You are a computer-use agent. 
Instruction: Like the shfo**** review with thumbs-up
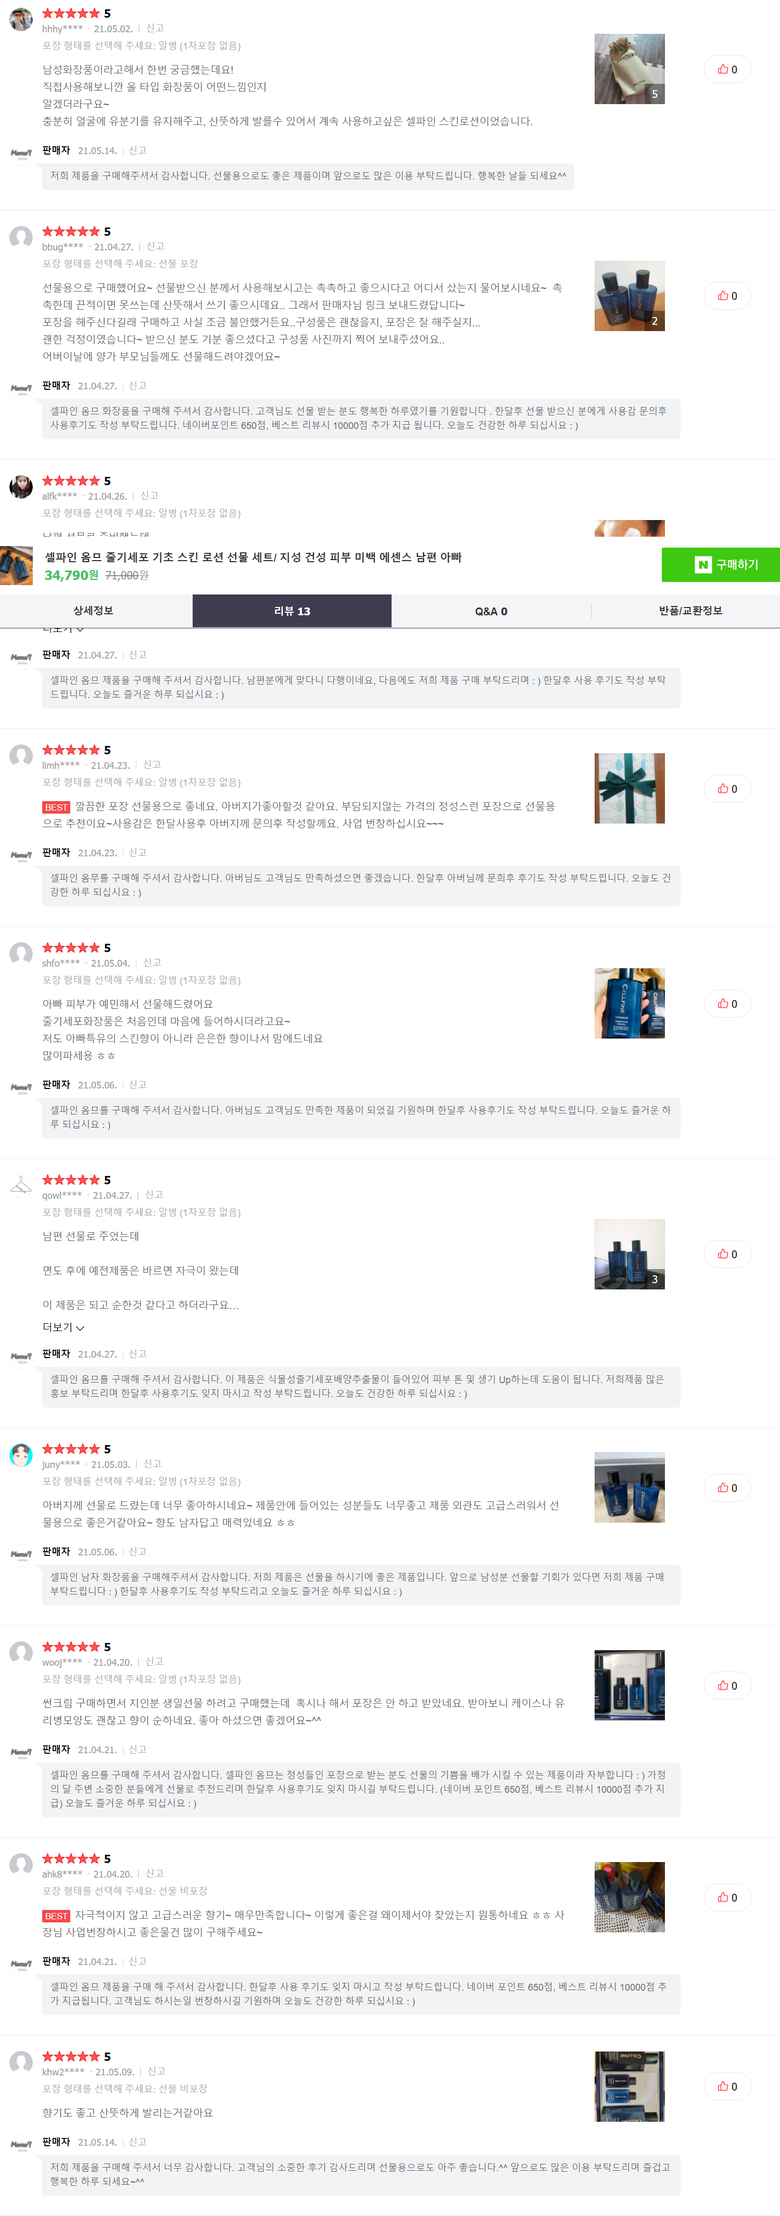(728, 1004)
